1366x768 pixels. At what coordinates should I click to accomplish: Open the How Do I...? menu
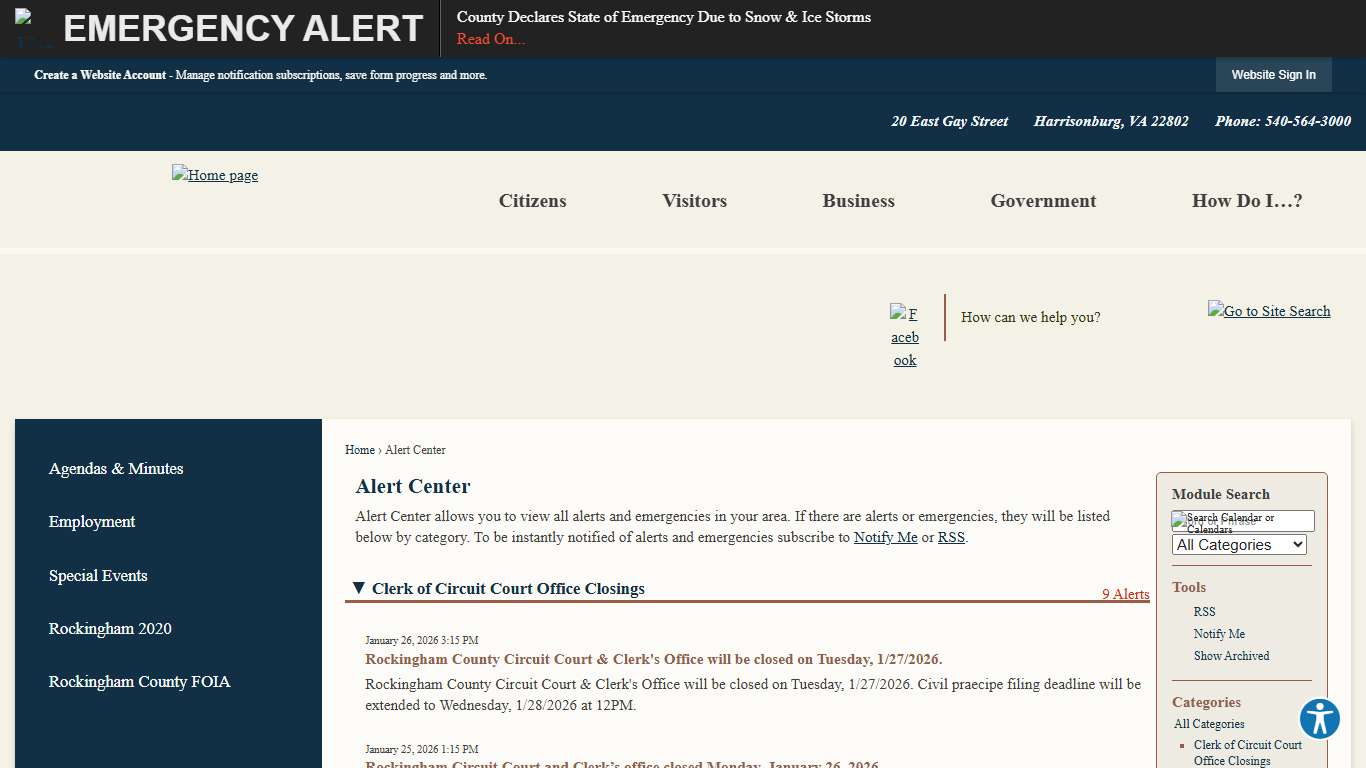pyautogui.click(x=1246, y=201)
